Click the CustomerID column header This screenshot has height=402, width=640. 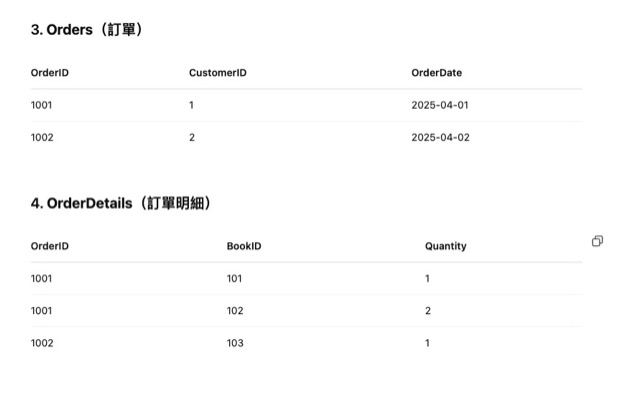[218, 73]
